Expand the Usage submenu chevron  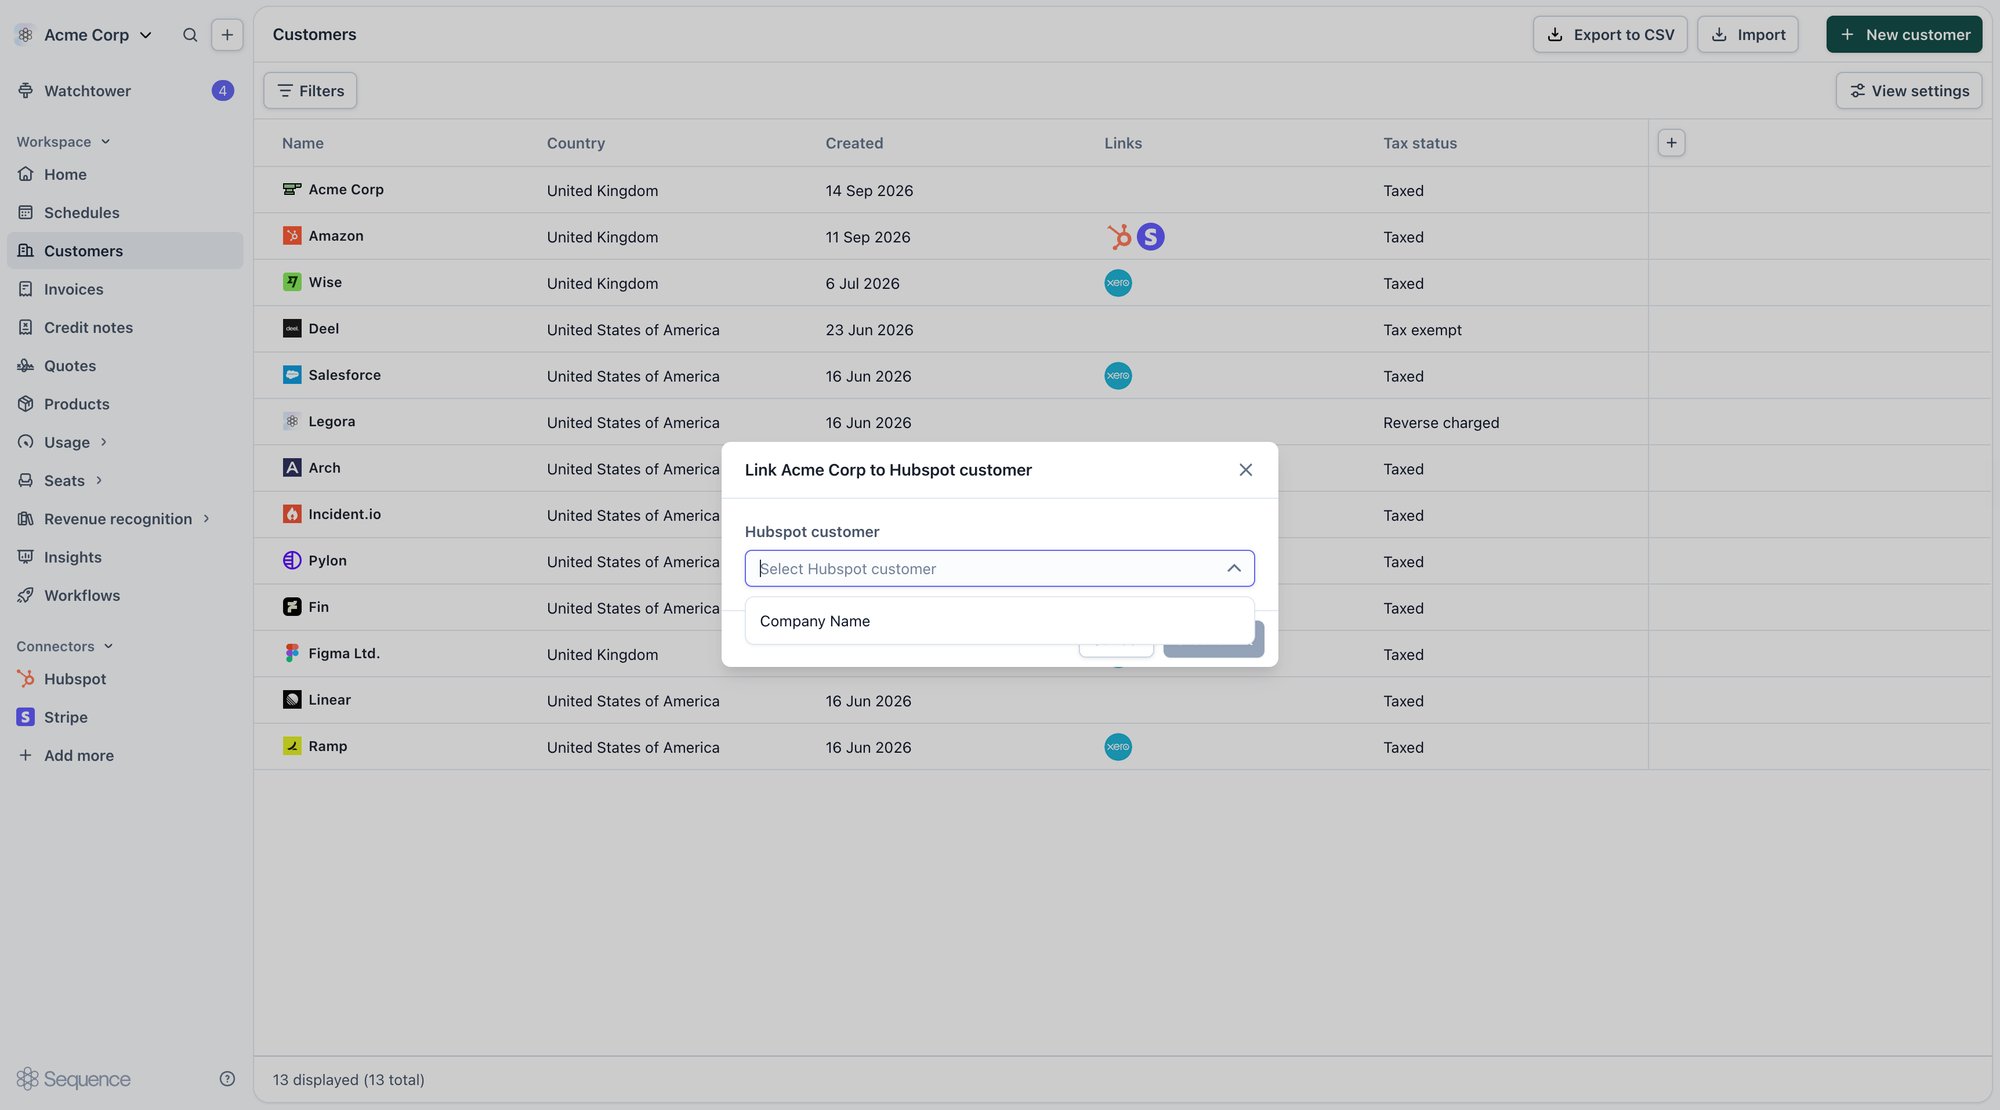point(103,442)
